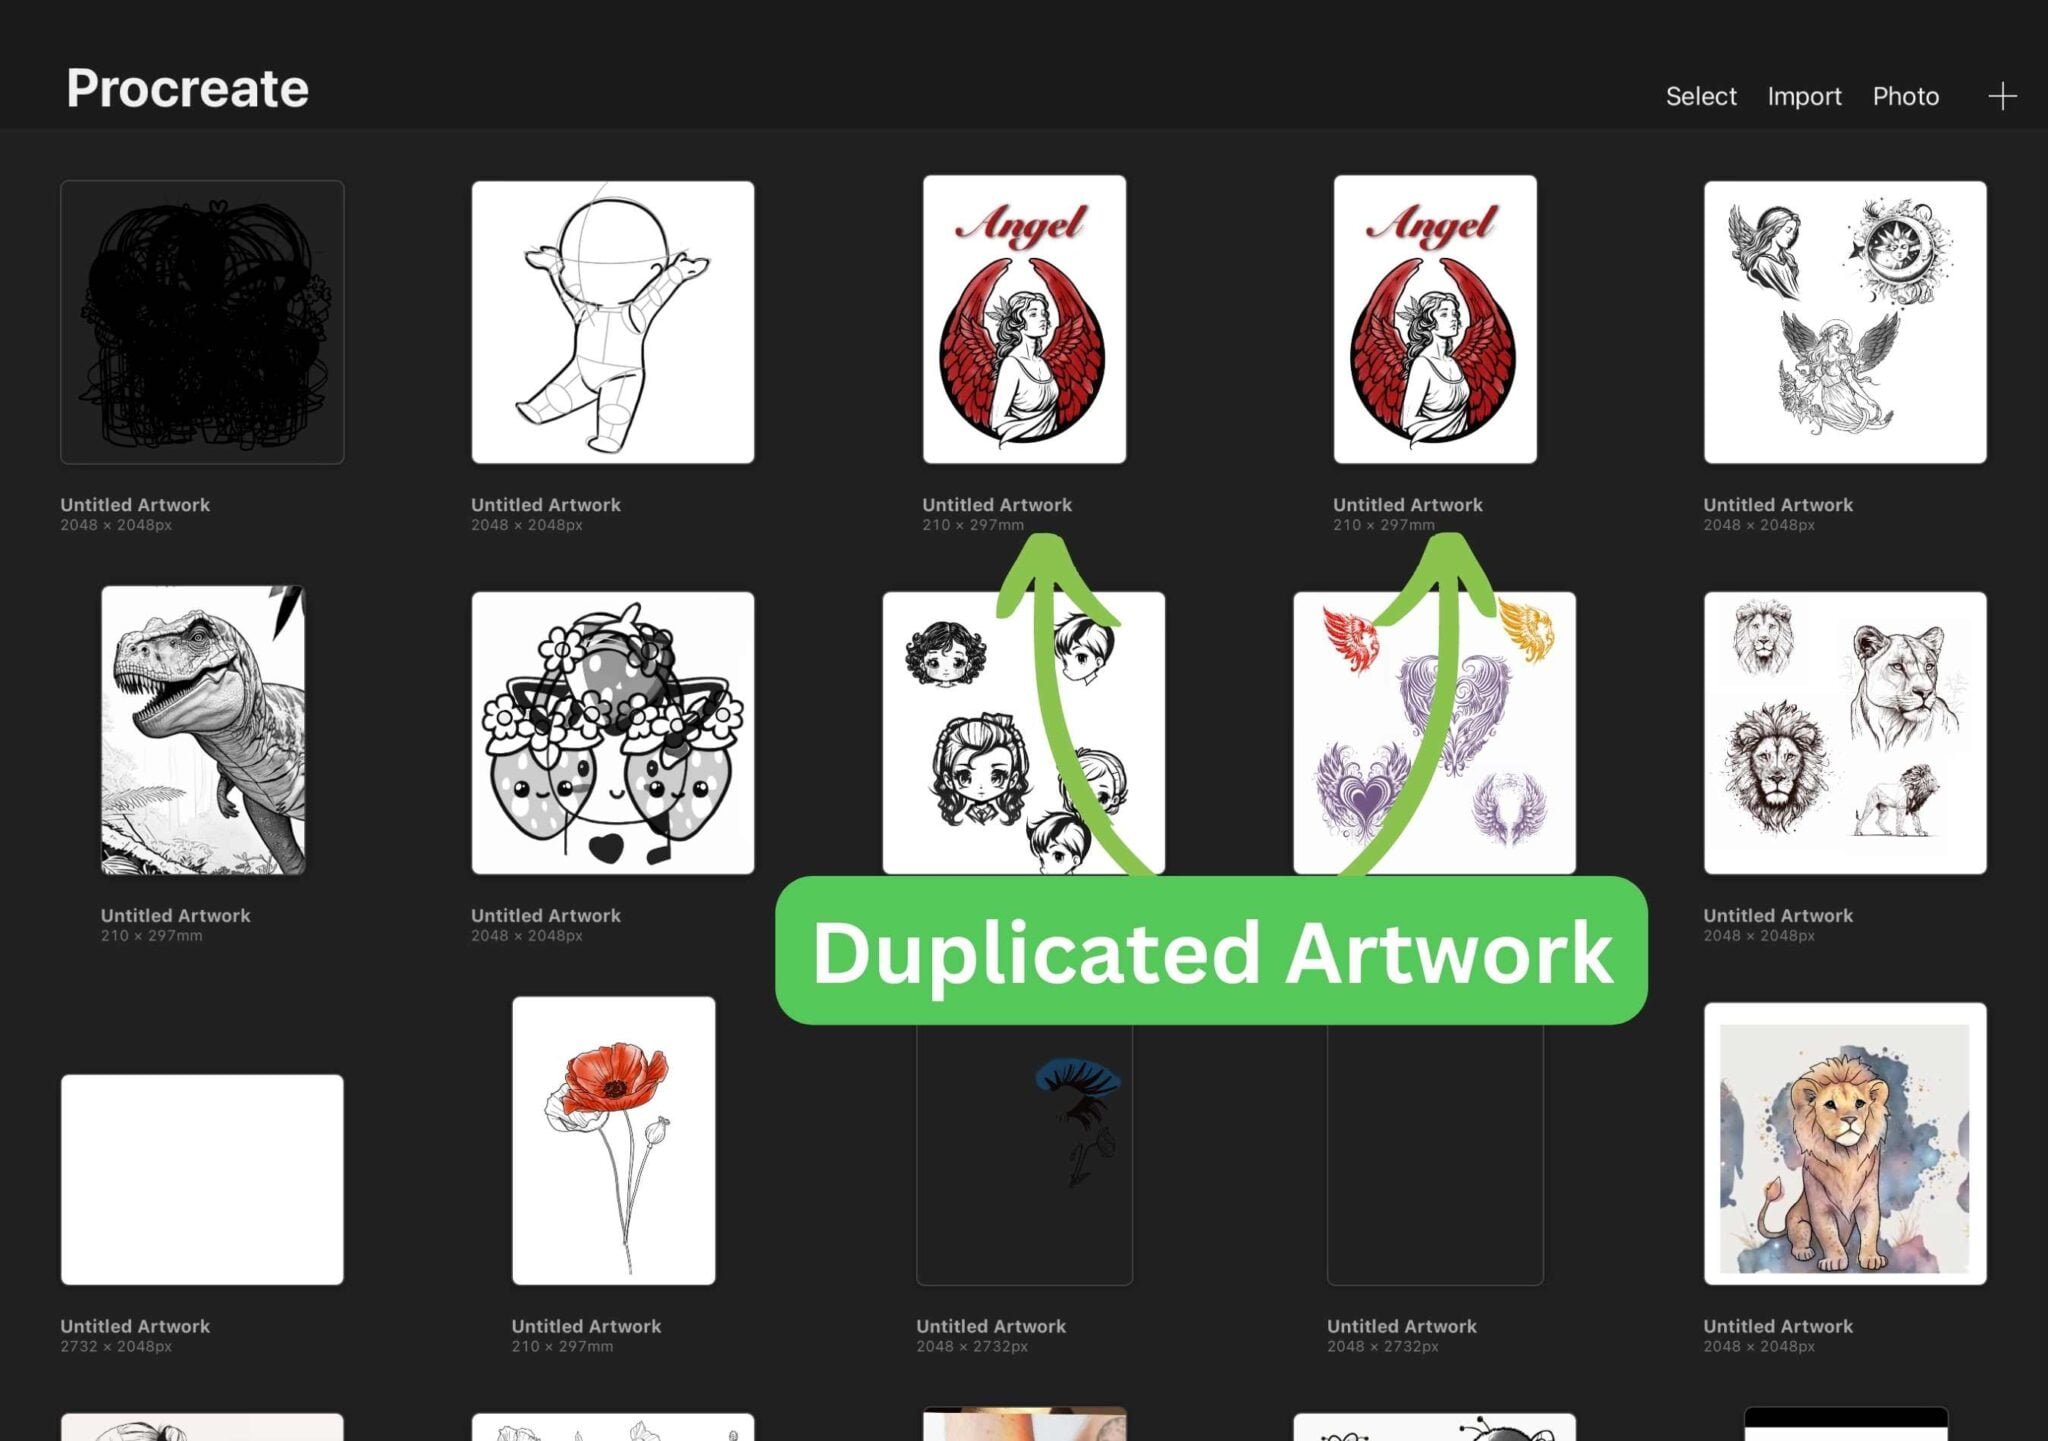Open the red poppy flower artwork

tap(613, 1143)
